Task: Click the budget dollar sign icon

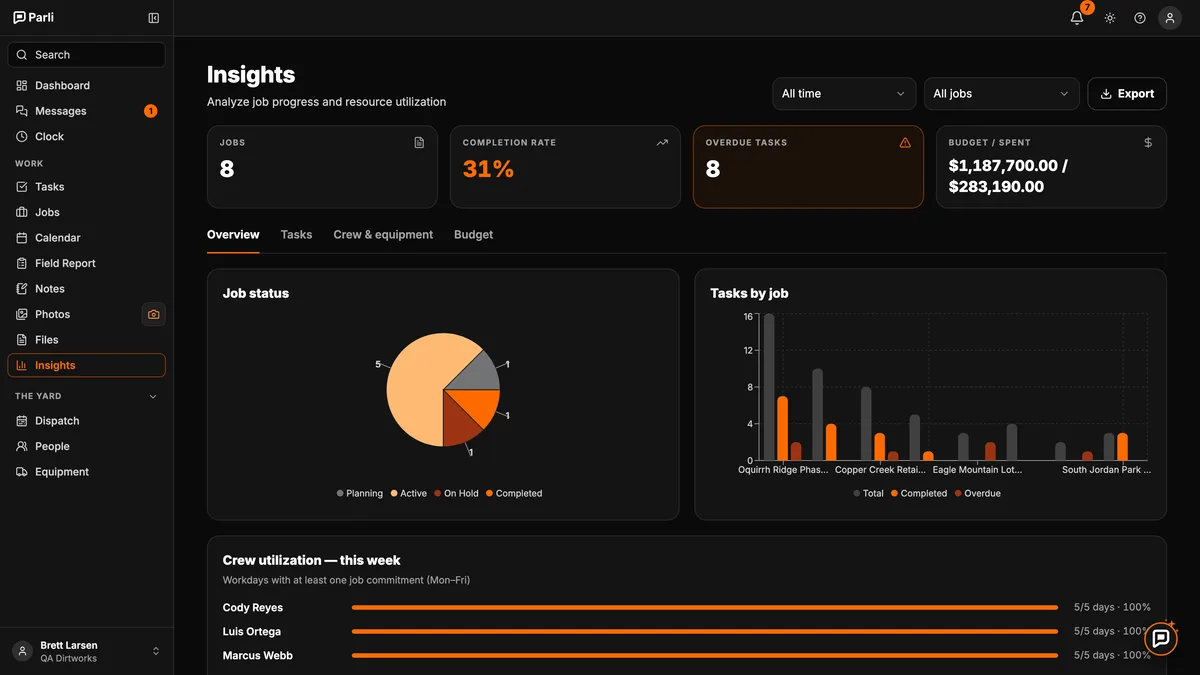Action: [x=1148, y=143]
